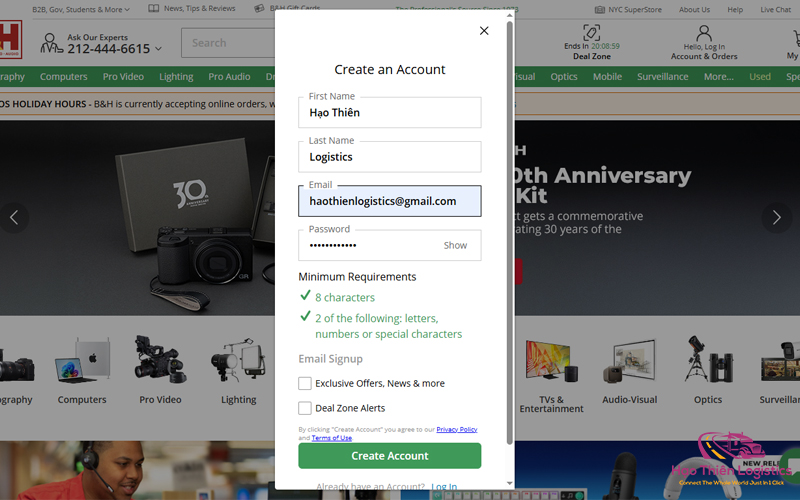Click the dialog vertical scrollbar
The width and height of the screenshot is (800, 500).
(509, 232)
